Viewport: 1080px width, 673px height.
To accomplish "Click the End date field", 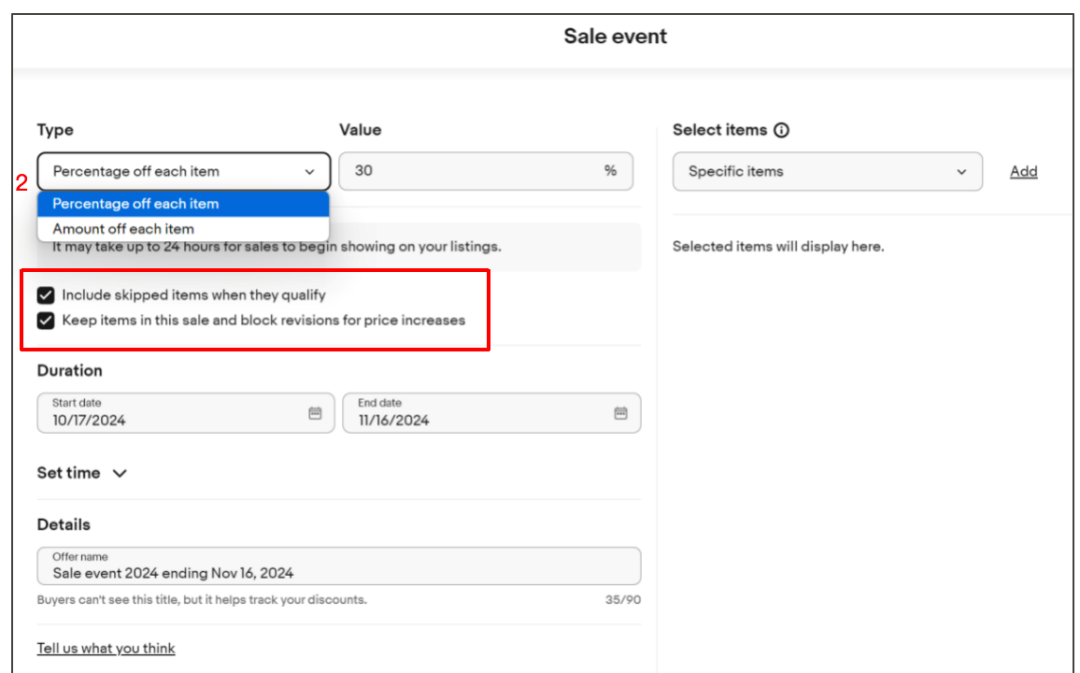I will click(x=476, y=413).
